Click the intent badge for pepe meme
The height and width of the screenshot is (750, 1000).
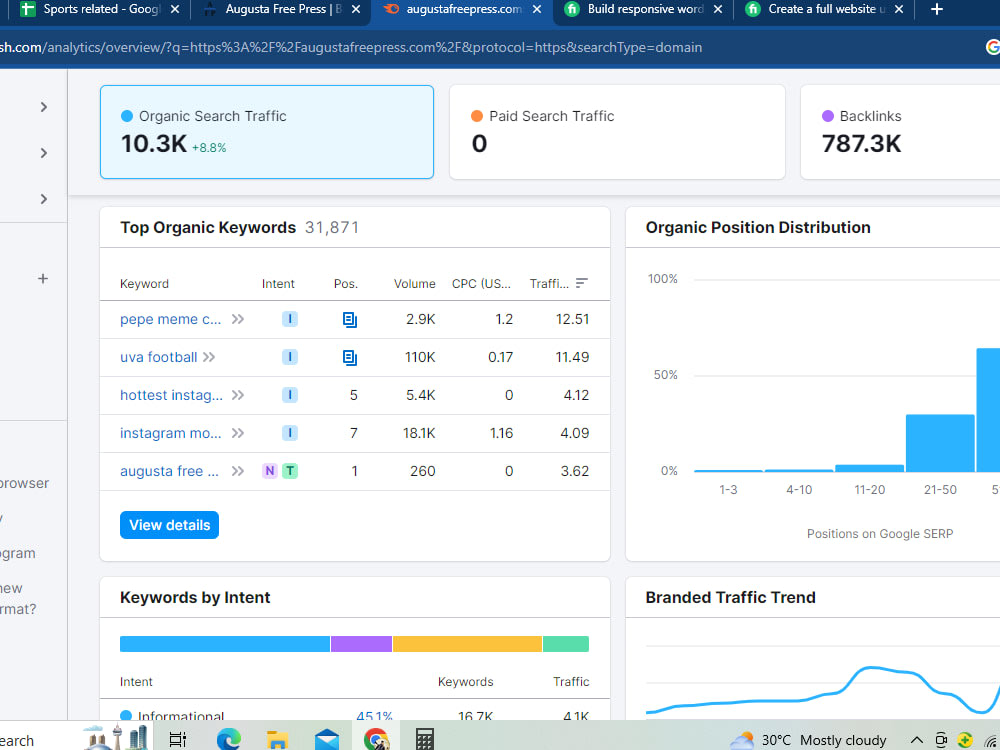click(290, 319)
